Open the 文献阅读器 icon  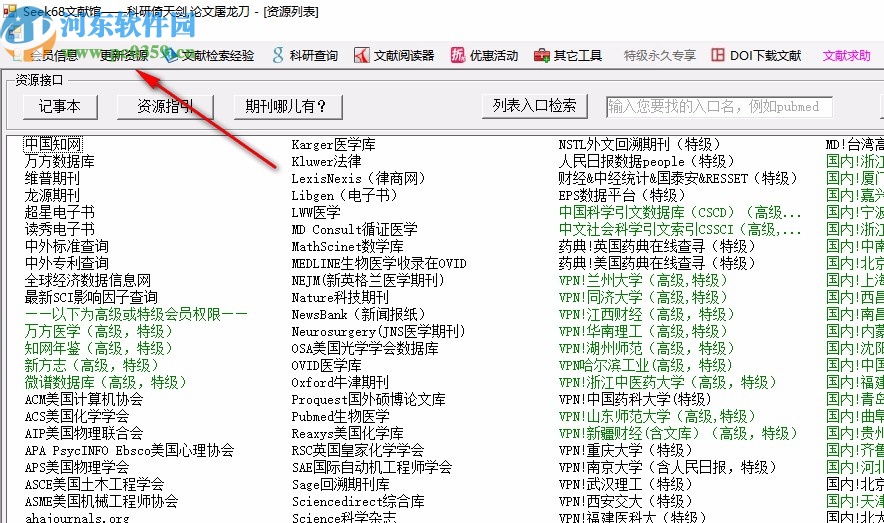(x=361, y=55)
